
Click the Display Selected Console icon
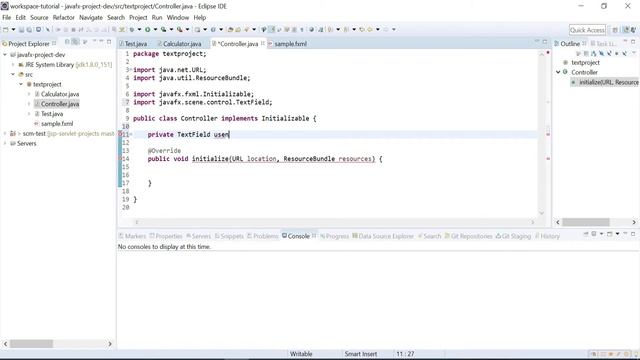point(594,234)
